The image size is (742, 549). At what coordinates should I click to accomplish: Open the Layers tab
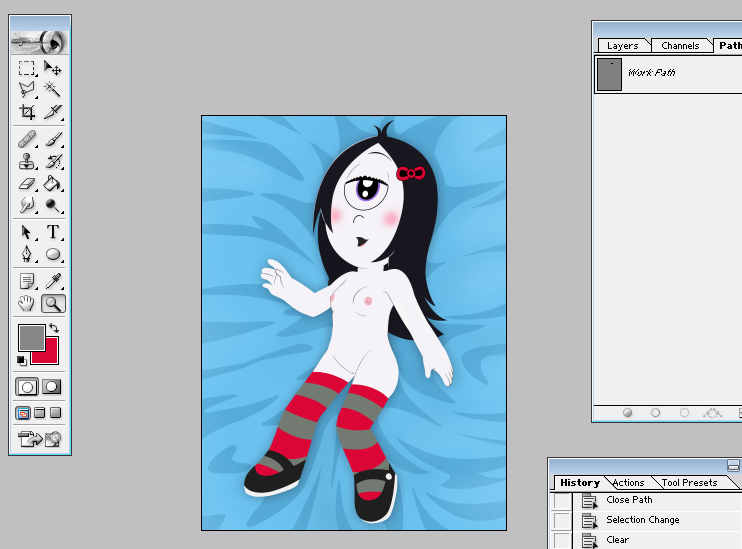point(622,46)
